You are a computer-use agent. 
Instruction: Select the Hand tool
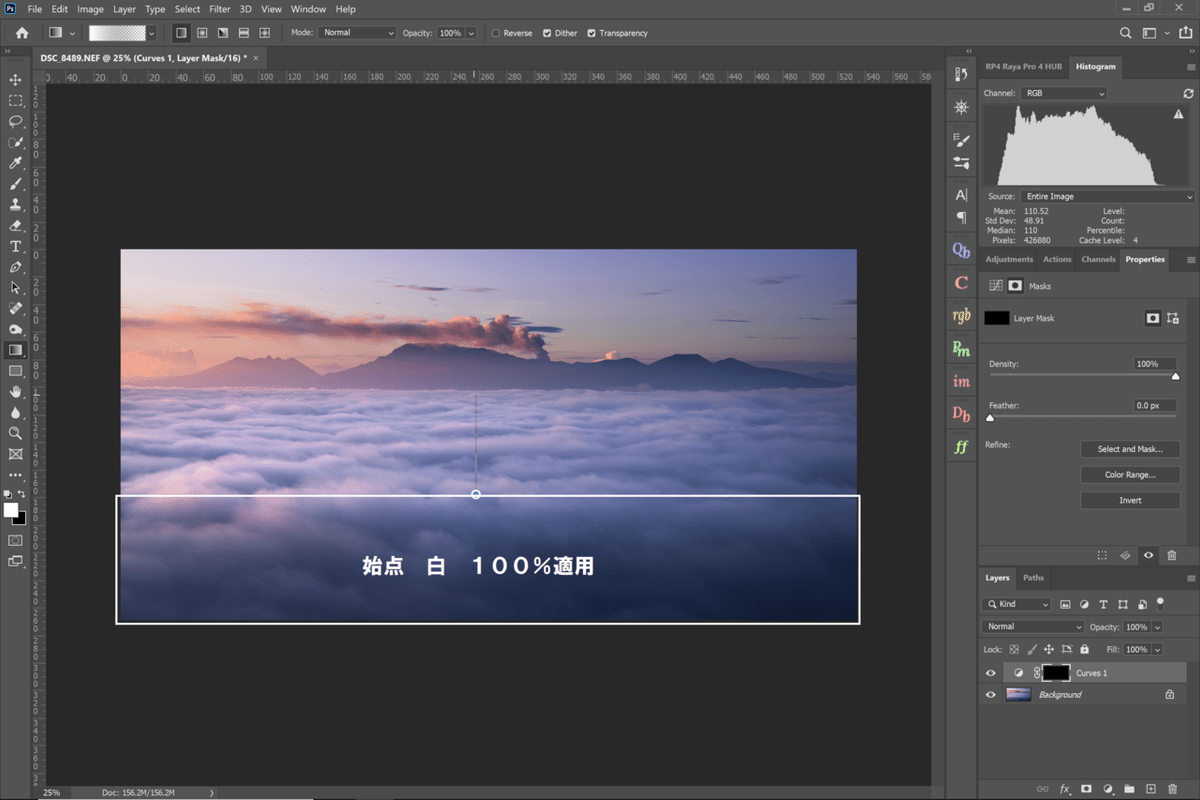coord(15,392)
